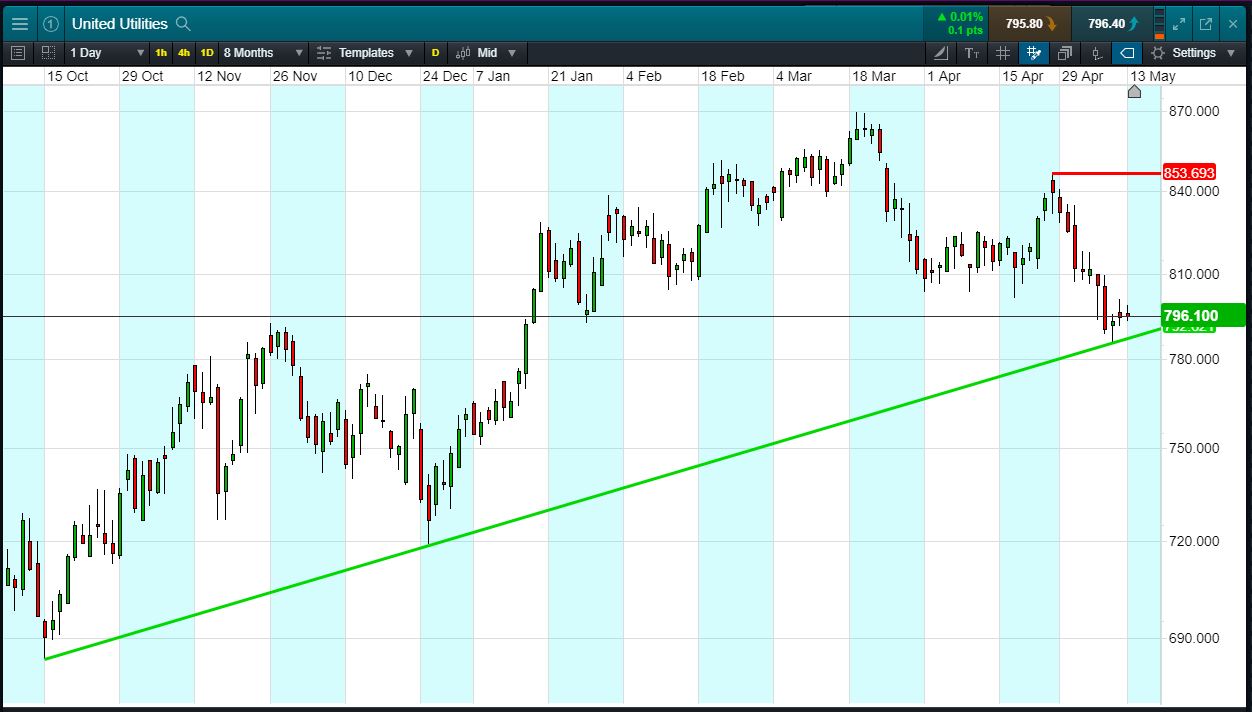The width and height of the screenshot is (1252, 712).
Task: Click the 690.000 price axis label
Action: (1193, 638)
